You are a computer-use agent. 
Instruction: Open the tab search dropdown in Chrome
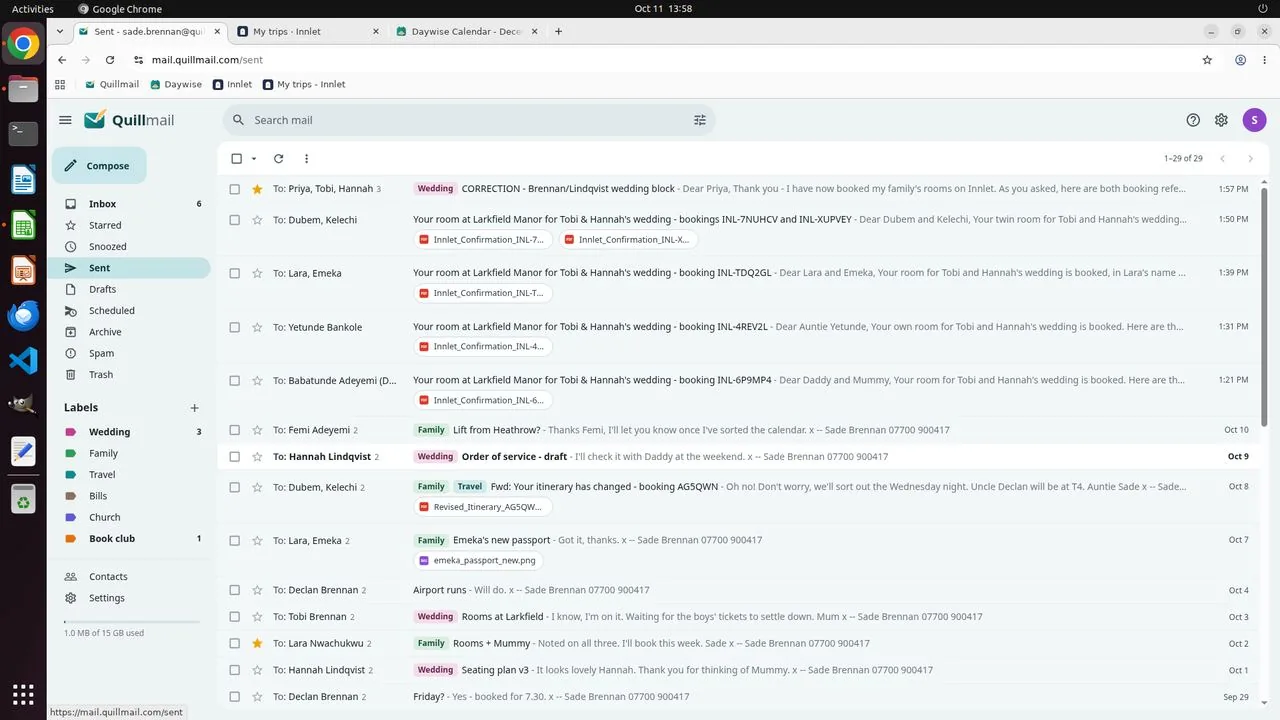(60, 31)
